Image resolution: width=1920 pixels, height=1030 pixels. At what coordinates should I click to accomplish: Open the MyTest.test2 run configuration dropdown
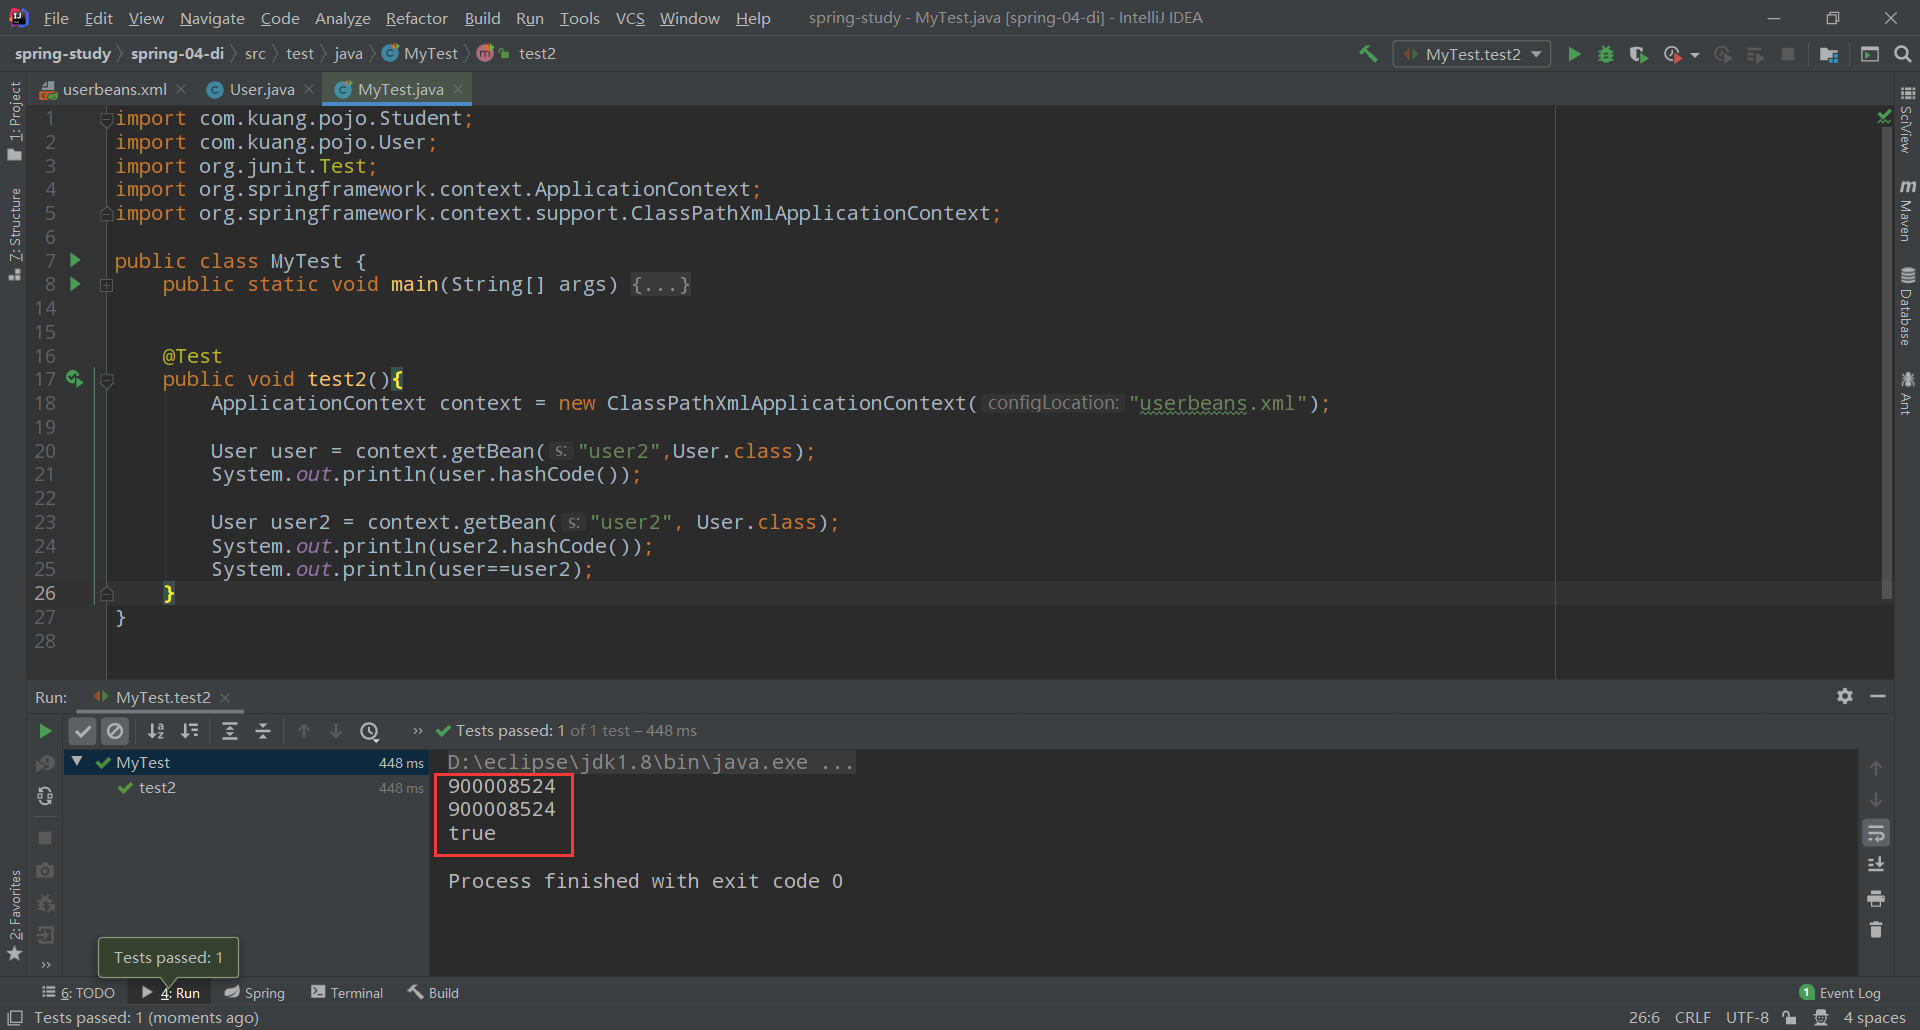pos(1472,54)
